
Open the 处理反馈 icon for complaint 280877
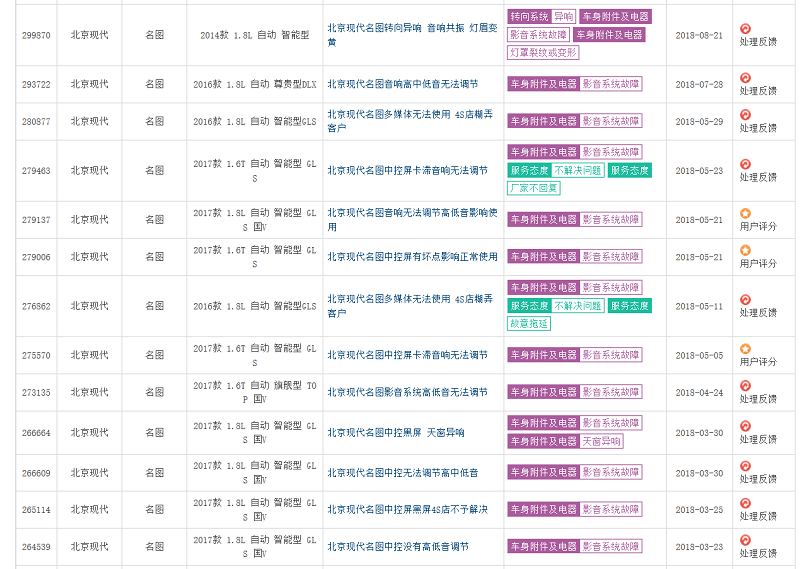click(x=745, y=115)
